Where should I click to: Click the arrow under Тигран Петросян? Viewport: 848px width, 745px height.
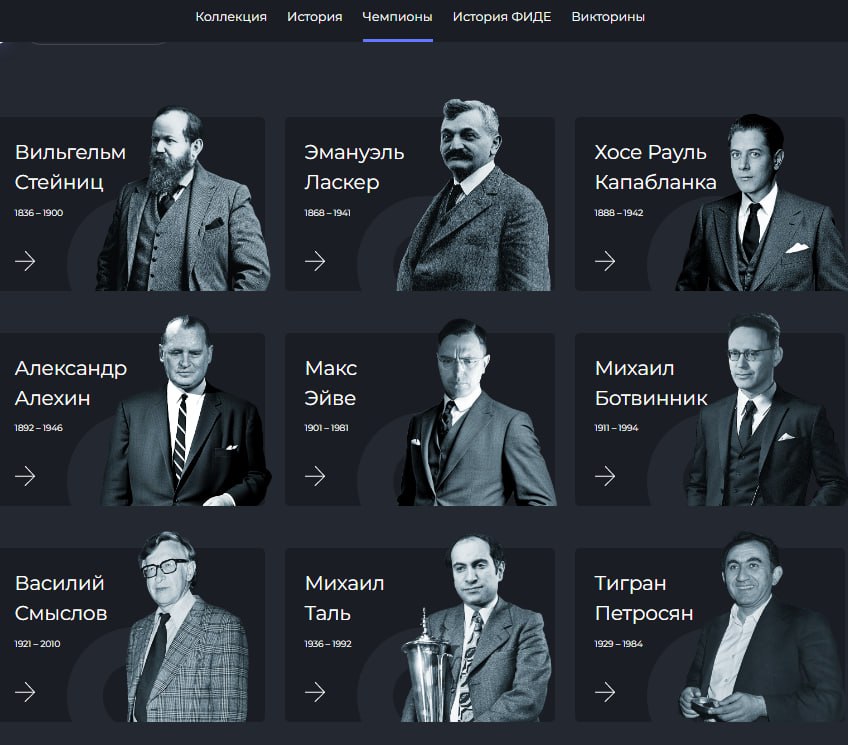(605, 691)
